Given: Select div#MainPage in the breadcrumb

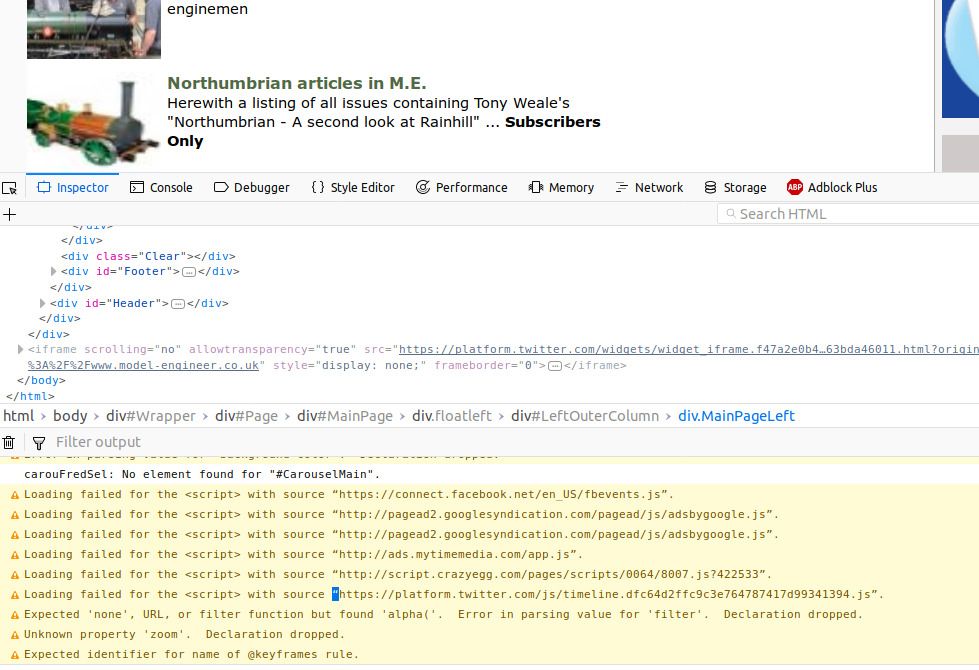Looking at the screenshot, I should click(x=345, y=416).
